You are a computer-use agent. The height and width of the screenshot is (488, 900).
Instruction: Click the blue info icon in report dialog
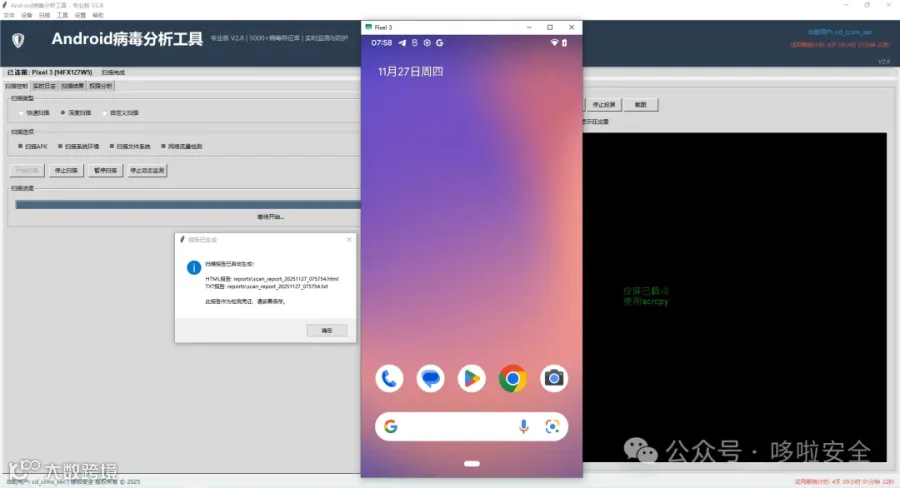click(194, 268)
